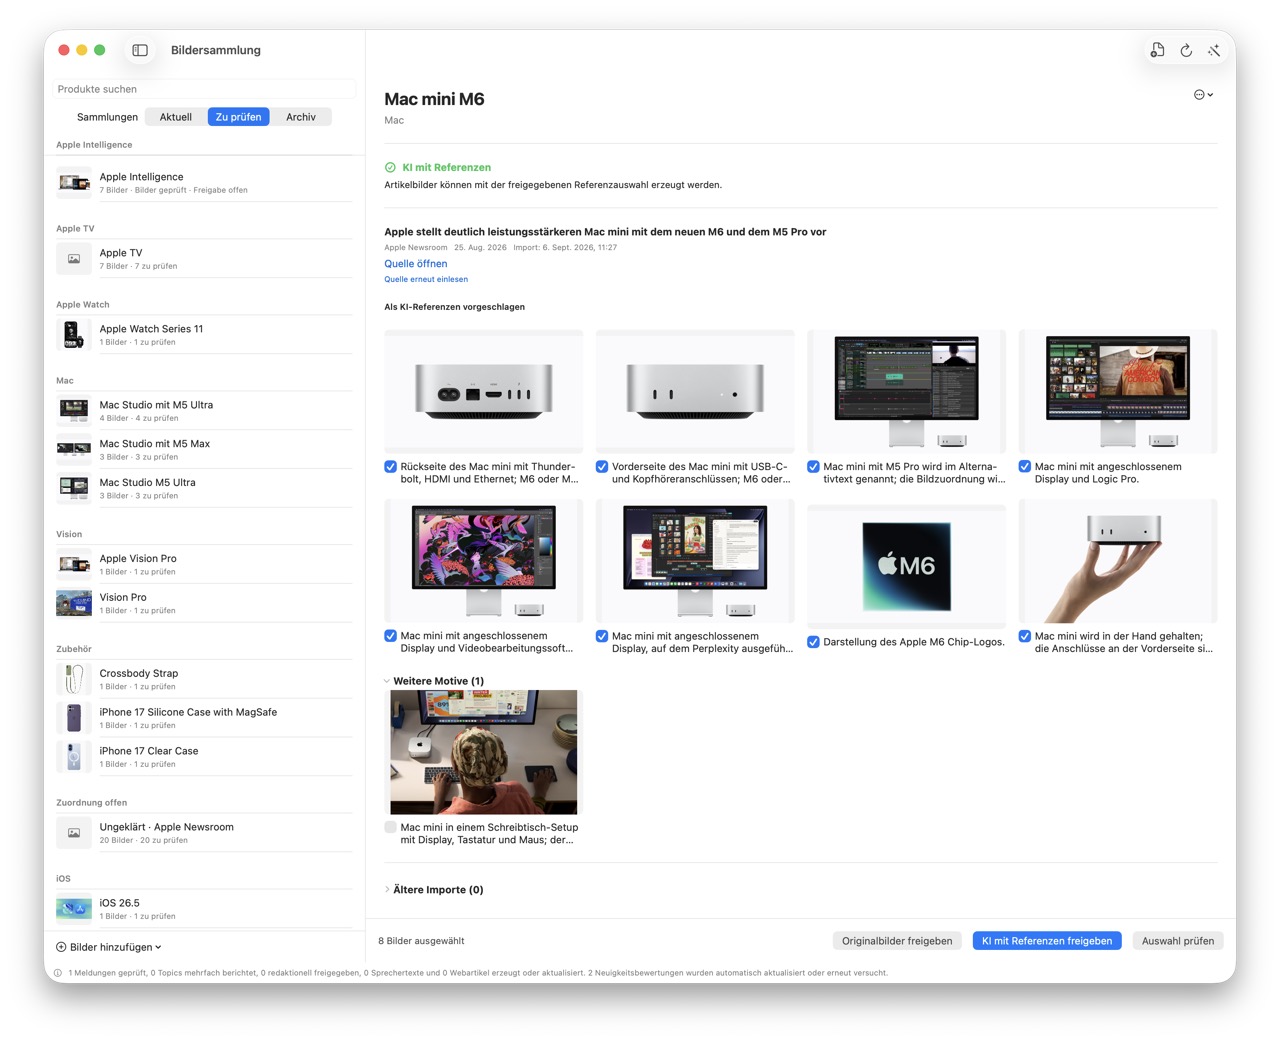Expand the Ältere Importe section
Viewport: 1280px width, 1041px height.
tap(387, 889)
